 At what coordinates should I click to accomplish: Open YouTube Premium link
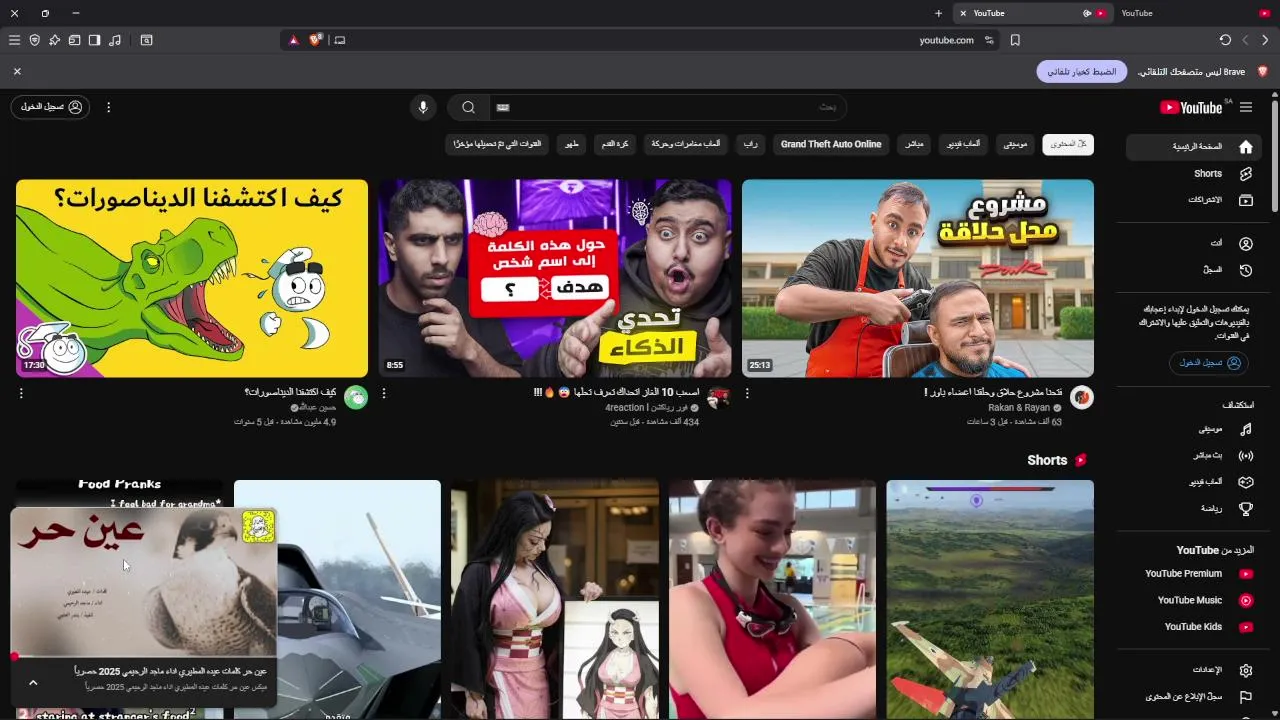pyautogui.click(x=1194, y=574)
